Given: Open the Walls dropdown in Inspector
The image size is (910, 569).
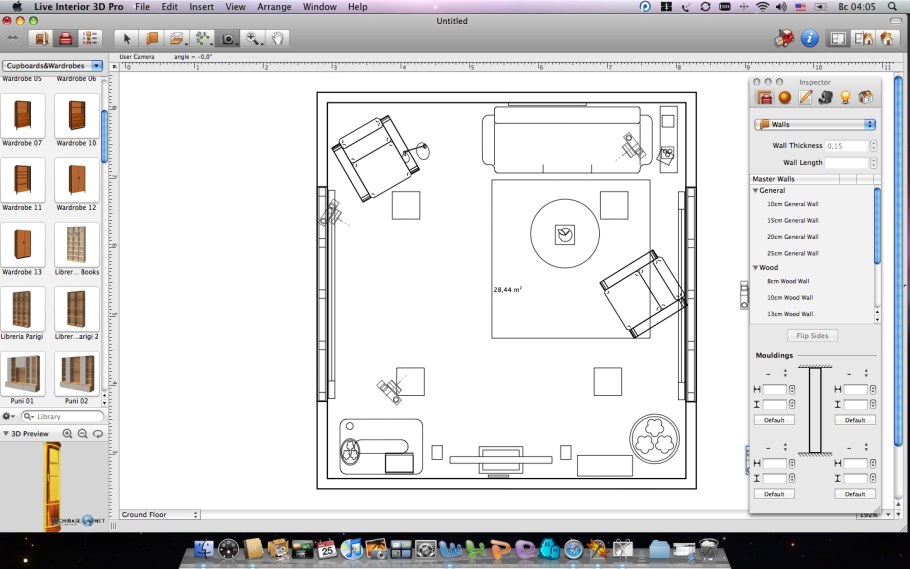Looking at the screenshot, I should point(815,125).
